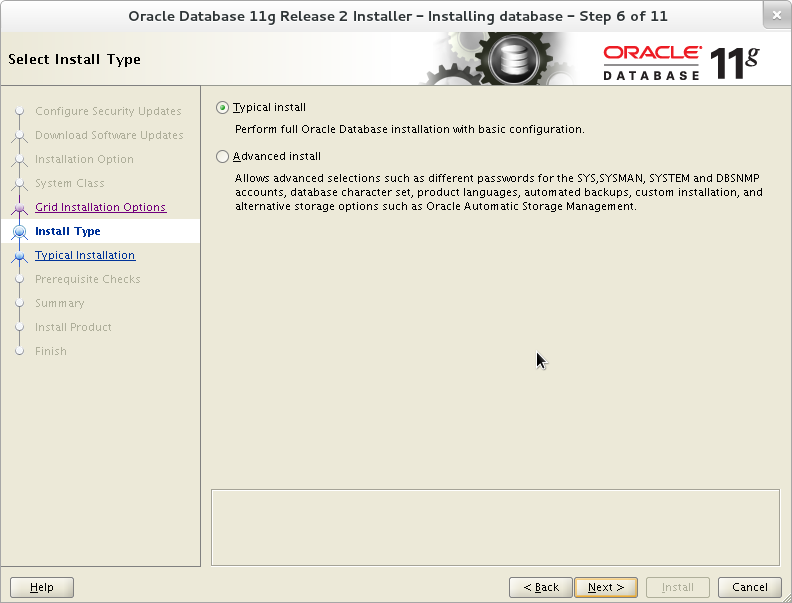Cancel the Oracle installer

tap(750, 587)
